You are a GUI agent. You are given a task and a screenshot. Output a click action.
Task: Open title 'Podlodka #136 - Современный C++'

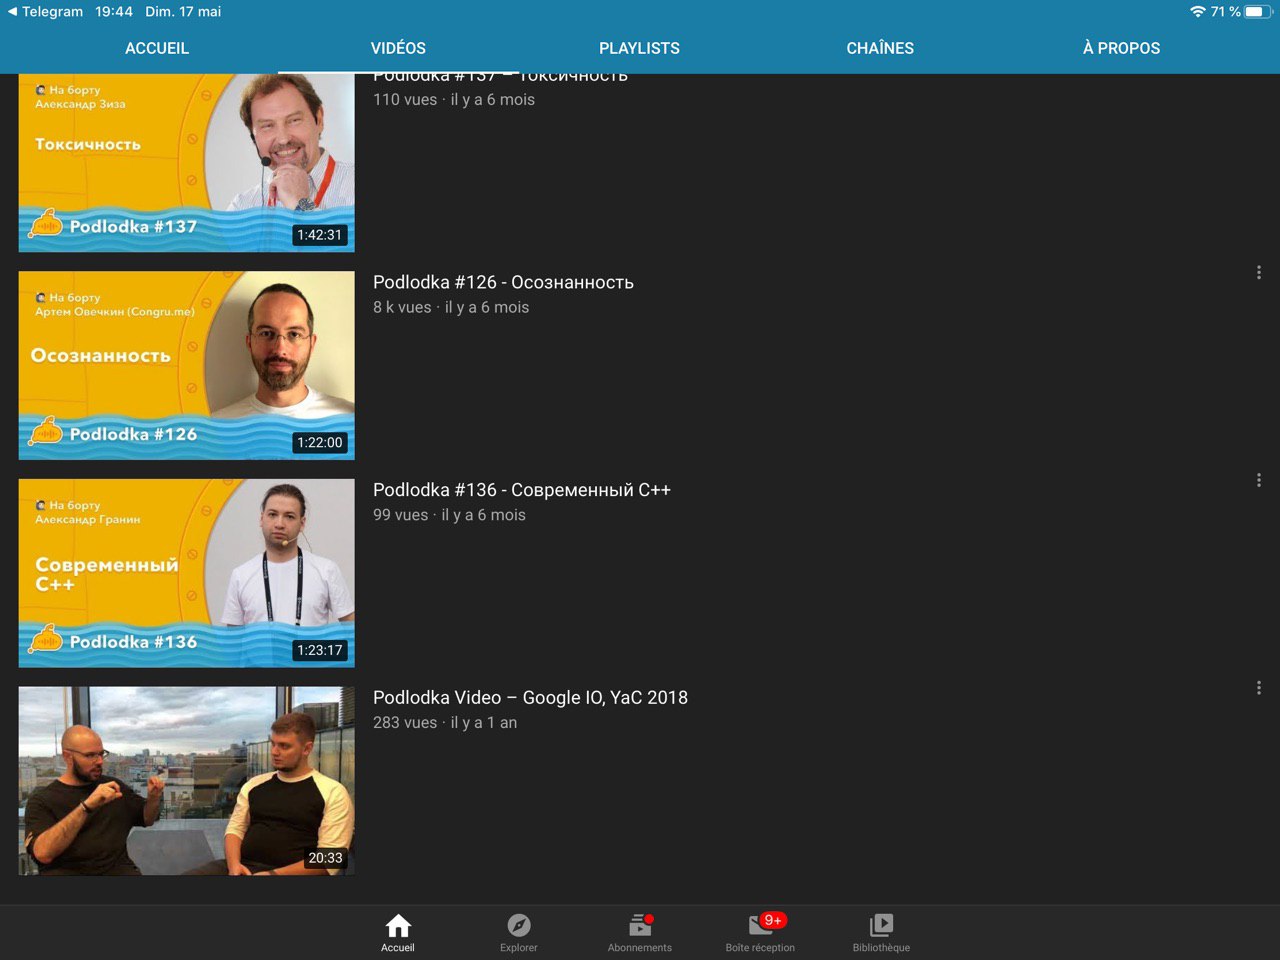pos(522,490)
